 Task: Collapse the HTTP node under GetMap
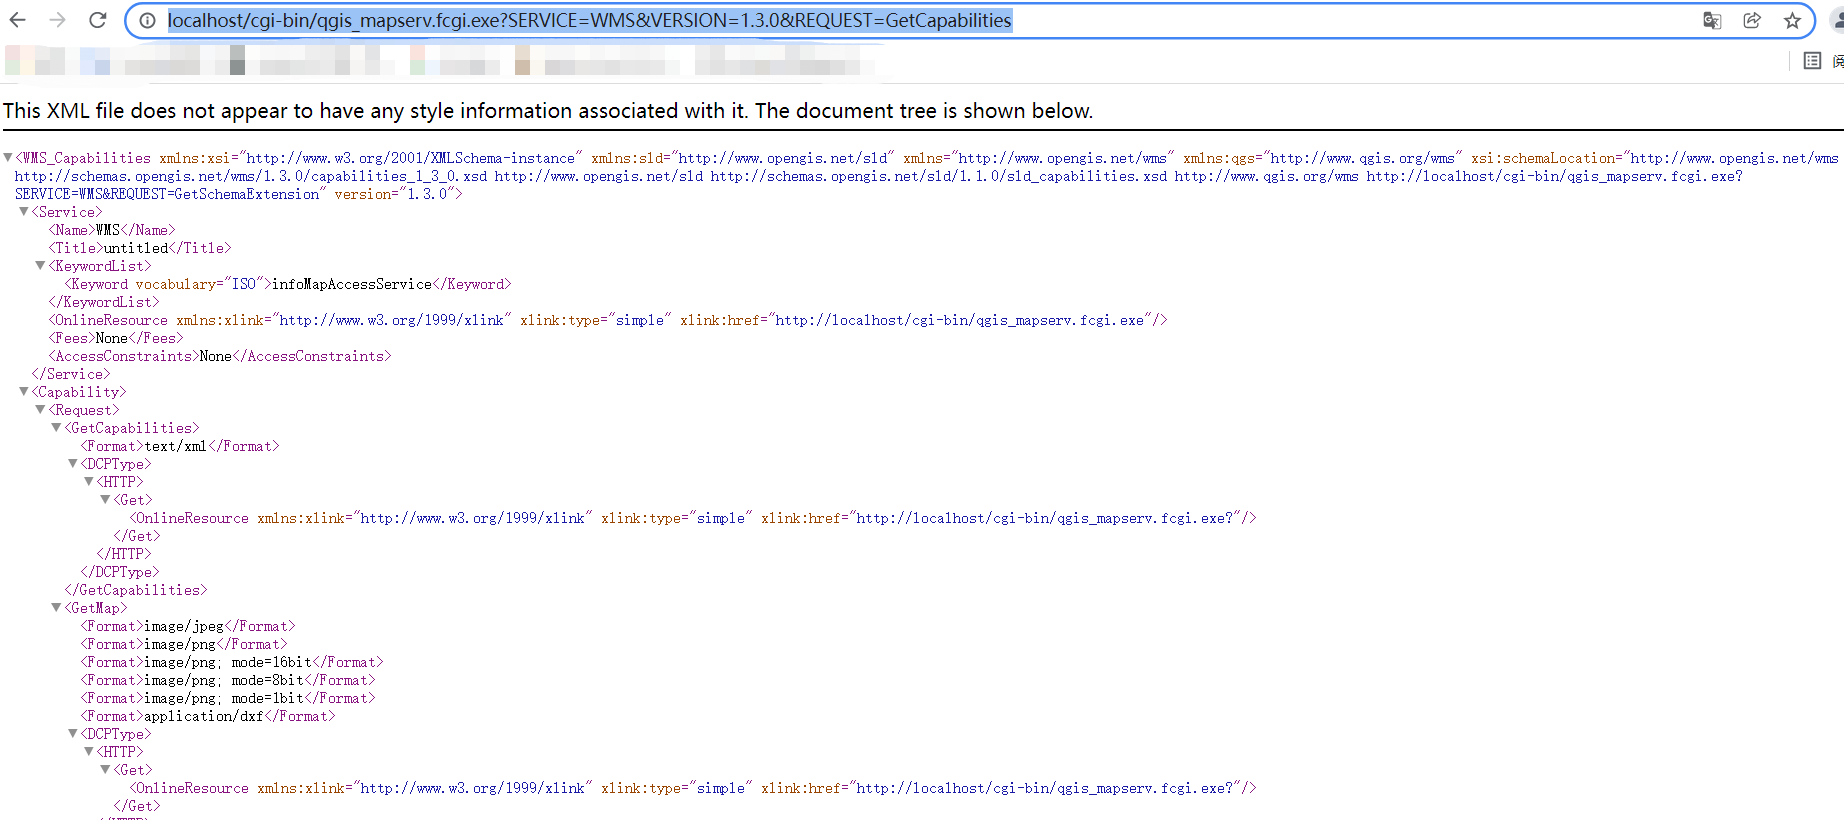click(x=88, y=751)
